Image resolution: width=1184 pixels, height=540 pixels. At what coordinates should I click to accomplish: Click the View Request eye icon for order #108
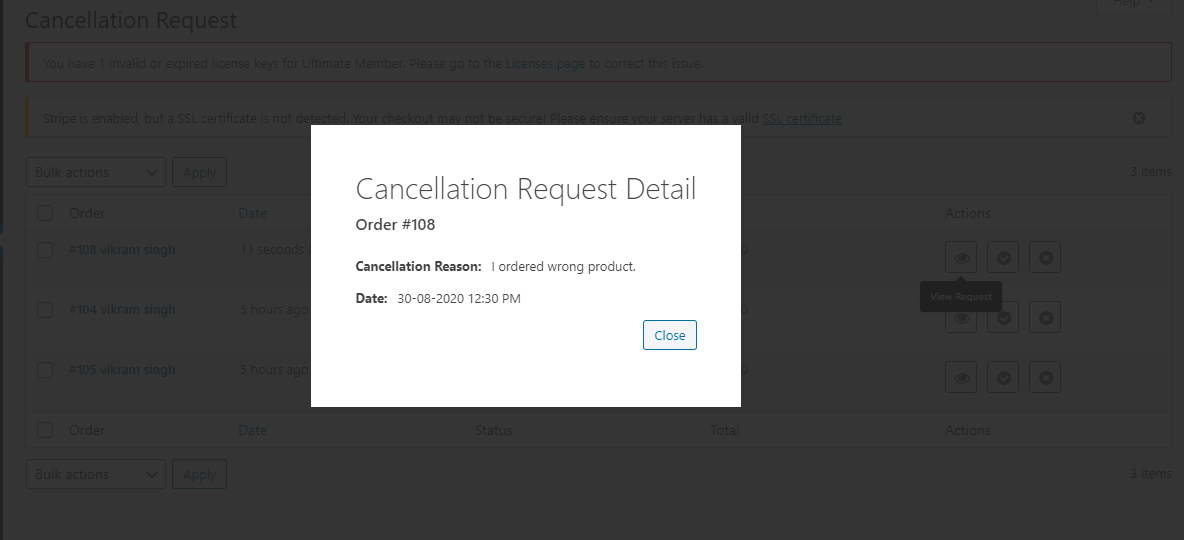coord(960,258)
